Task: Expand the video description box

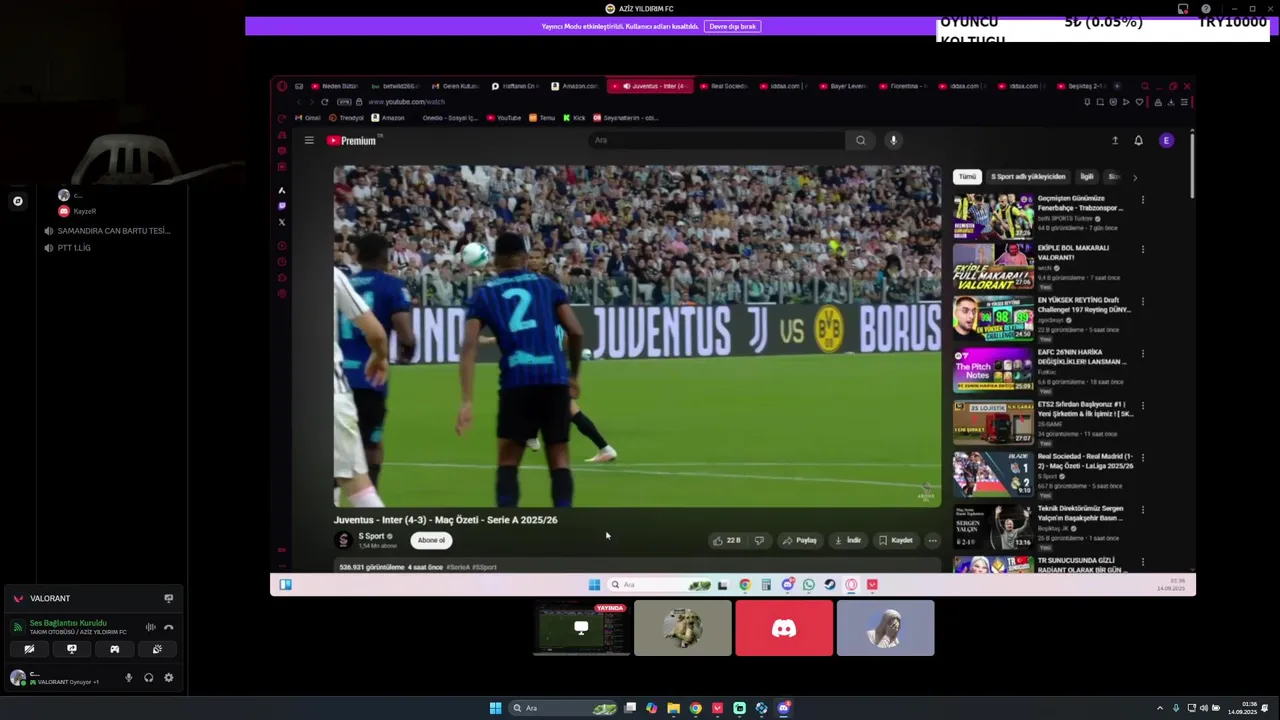Action: coord(637,567)
